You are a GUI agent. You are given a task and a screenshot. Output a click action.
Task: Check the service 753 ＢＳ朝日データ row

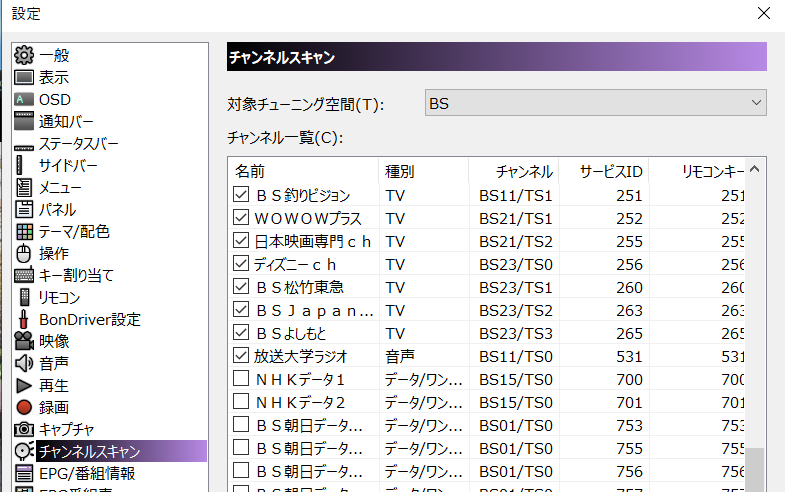pyautogui.click(x=241, y=424)
